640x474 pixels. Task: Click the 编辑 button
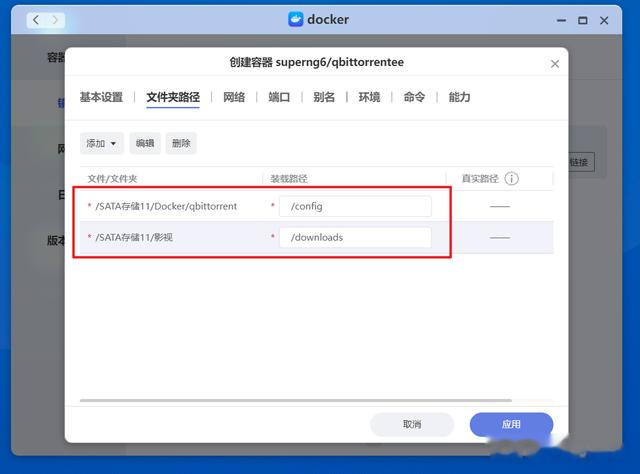[145, 143]
